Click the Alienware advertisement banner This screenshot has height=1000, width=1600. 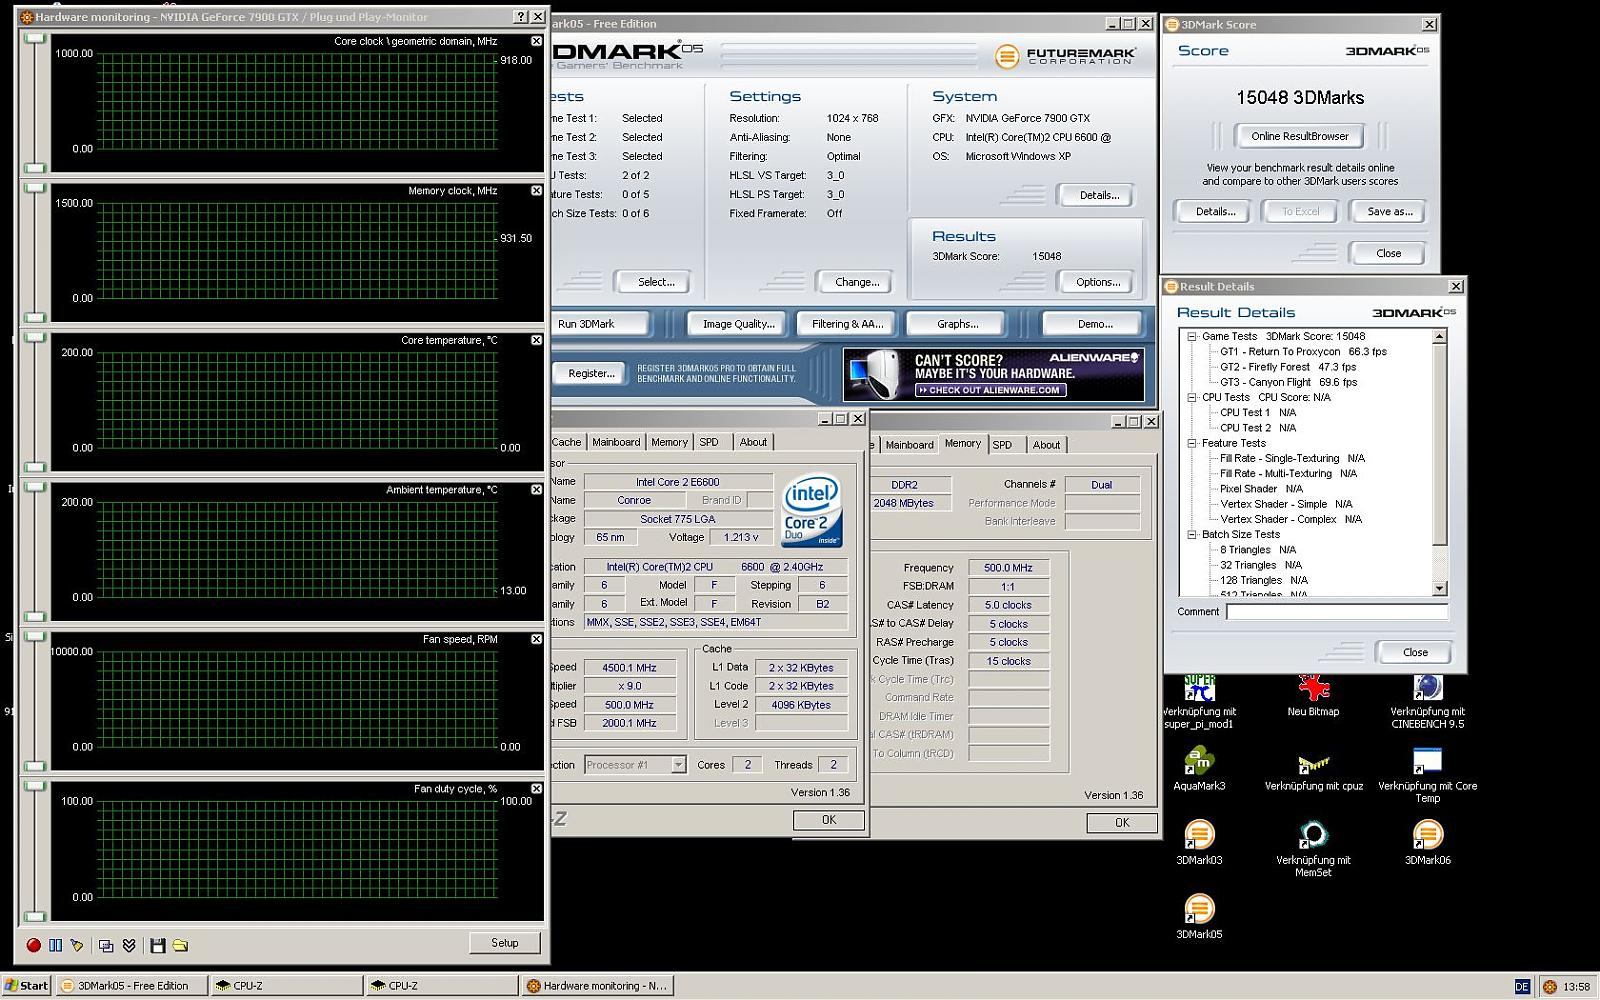point(993,374)
